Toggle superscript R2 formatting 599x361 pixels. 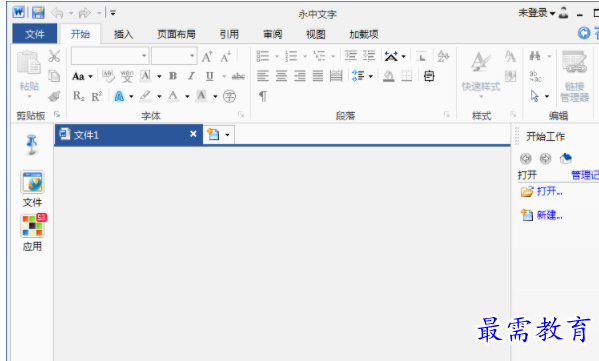[97, 96]
